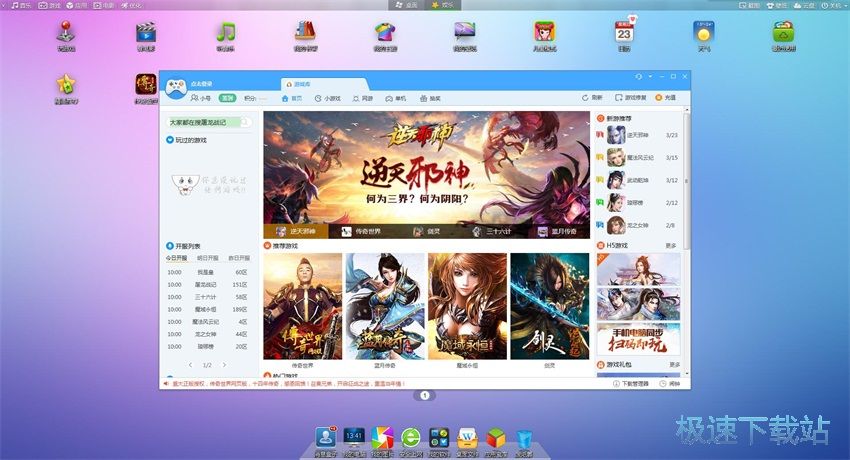Open the green software box desktop icon

click(783, 33)
